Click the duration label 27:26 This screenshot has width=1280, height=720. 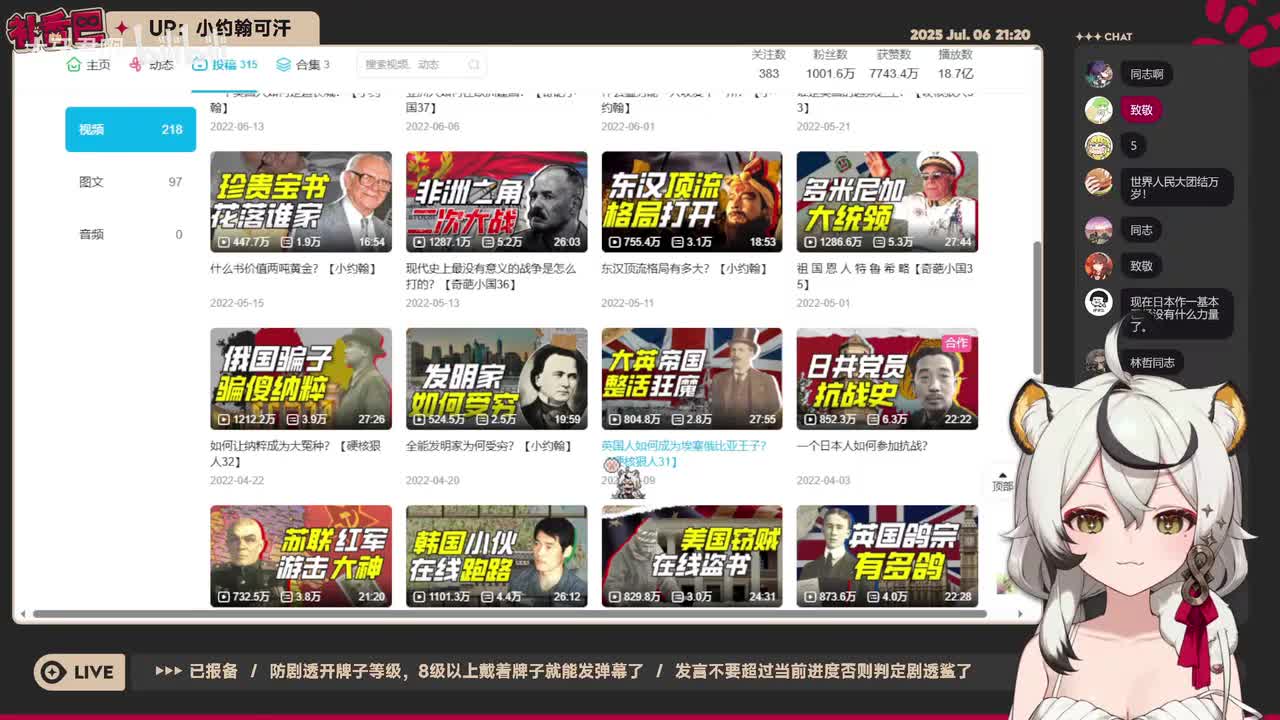click(x=371, y=420)
